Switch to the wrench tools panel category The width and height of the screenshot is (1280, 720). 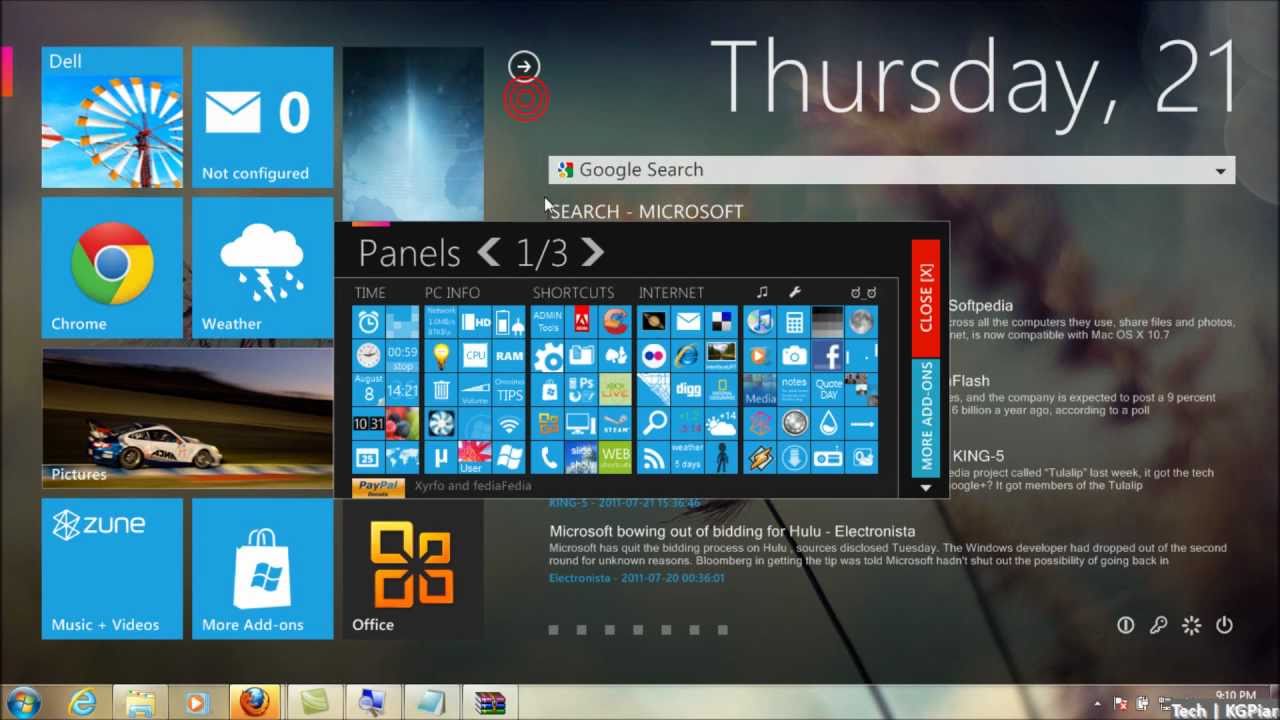pyautogui.click(x=795, y=292)
